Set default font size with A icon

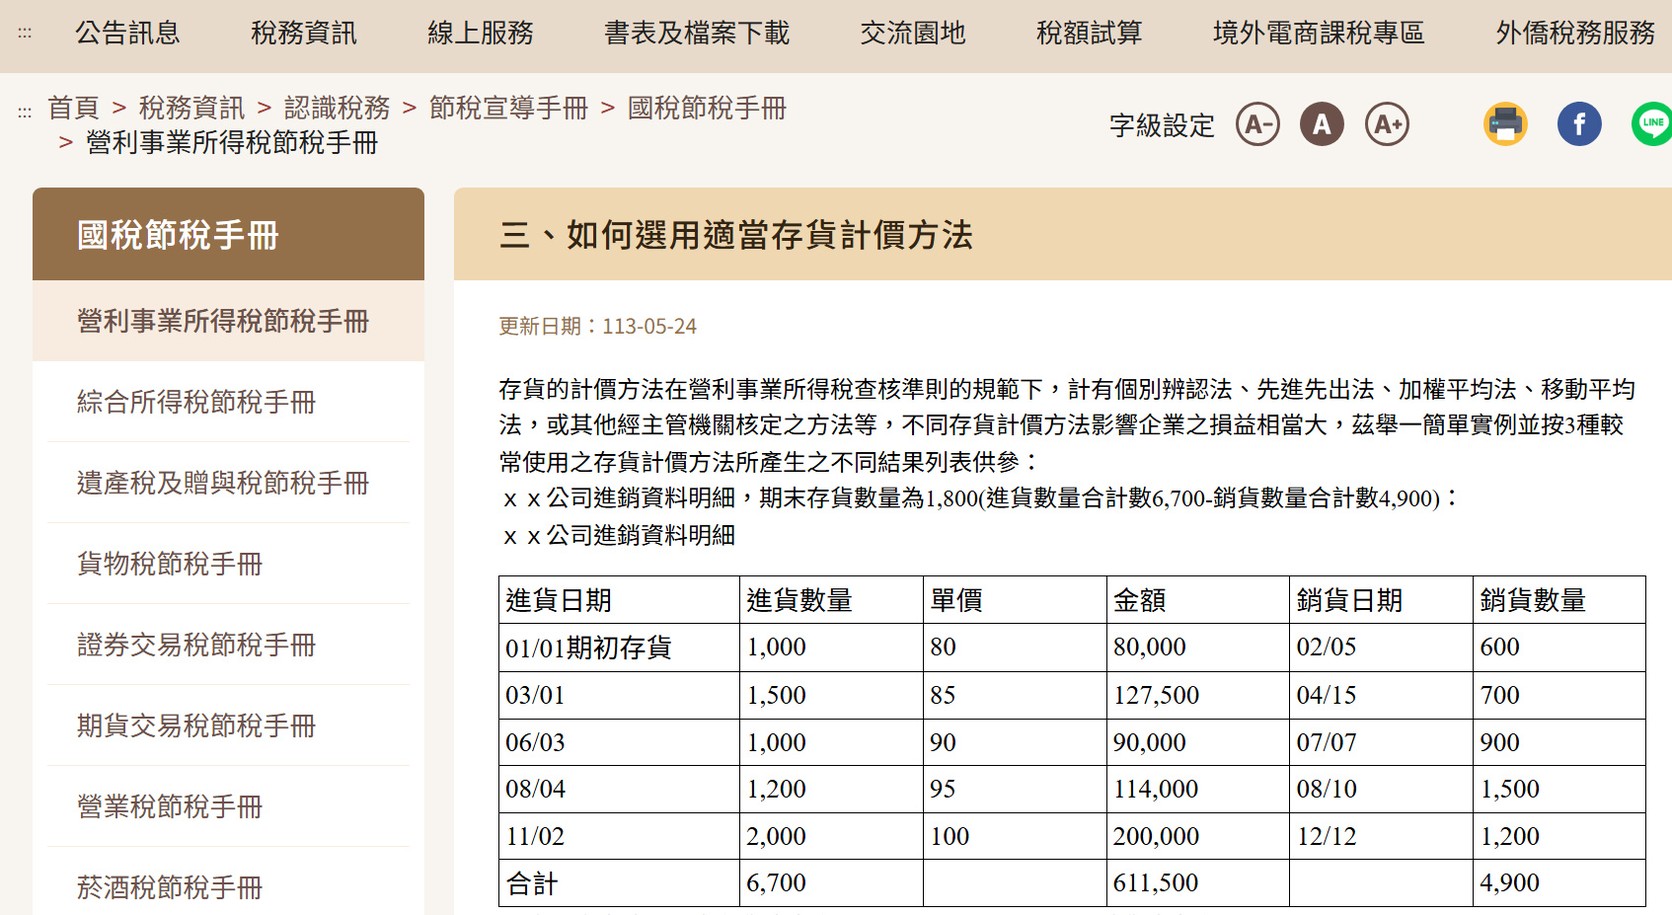click(x=1322, y=125)
